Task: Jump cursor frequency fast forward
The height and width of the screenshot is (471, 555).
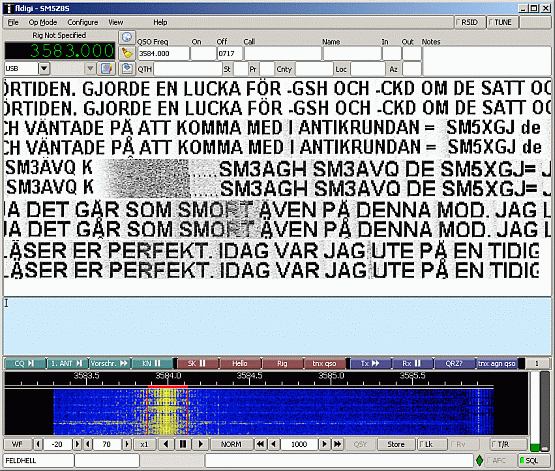Action: (337, 444)
